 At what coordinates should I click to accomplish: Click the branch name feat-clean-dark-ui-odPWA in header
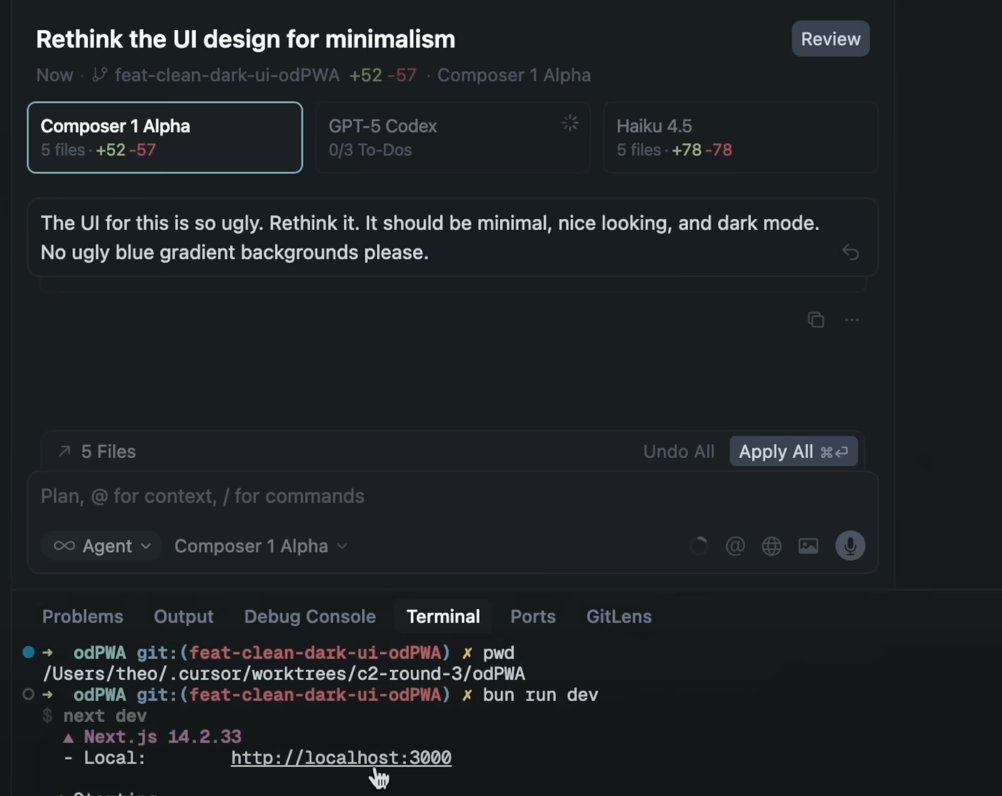click(x=227, y=75)
